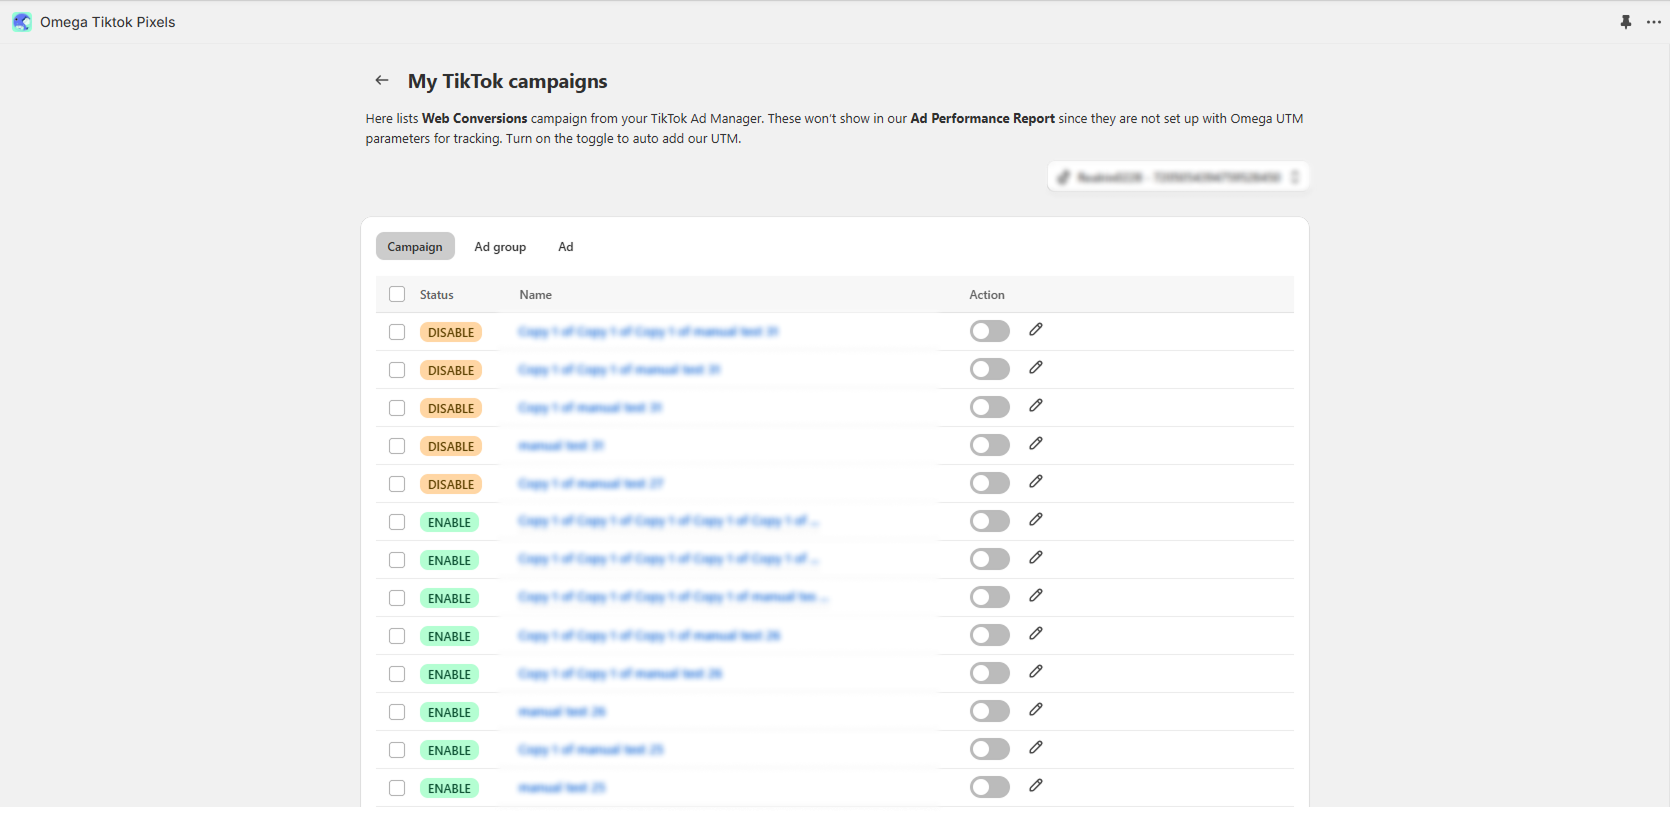Click the back arrow beside My TikTok campaigns

coord(382,80)
